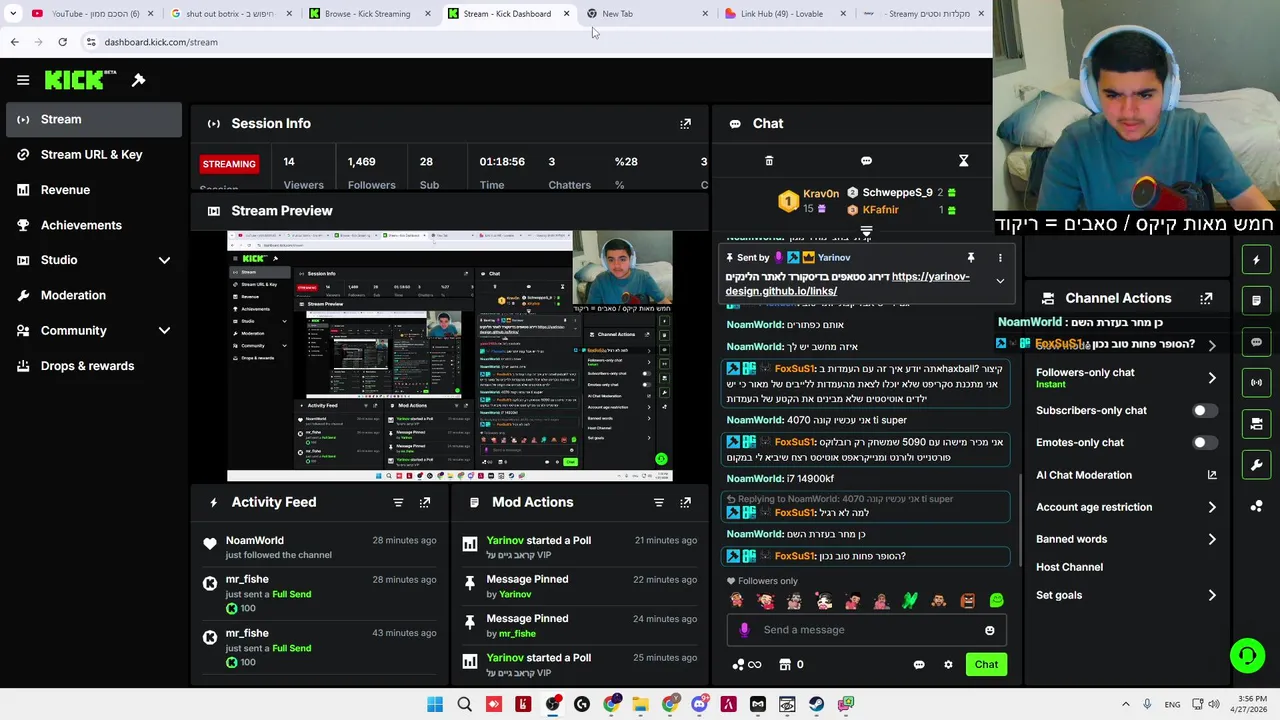Pop out the Activity Feed panel
This screenshot has width=1280, height=720.
click(425, 502)
